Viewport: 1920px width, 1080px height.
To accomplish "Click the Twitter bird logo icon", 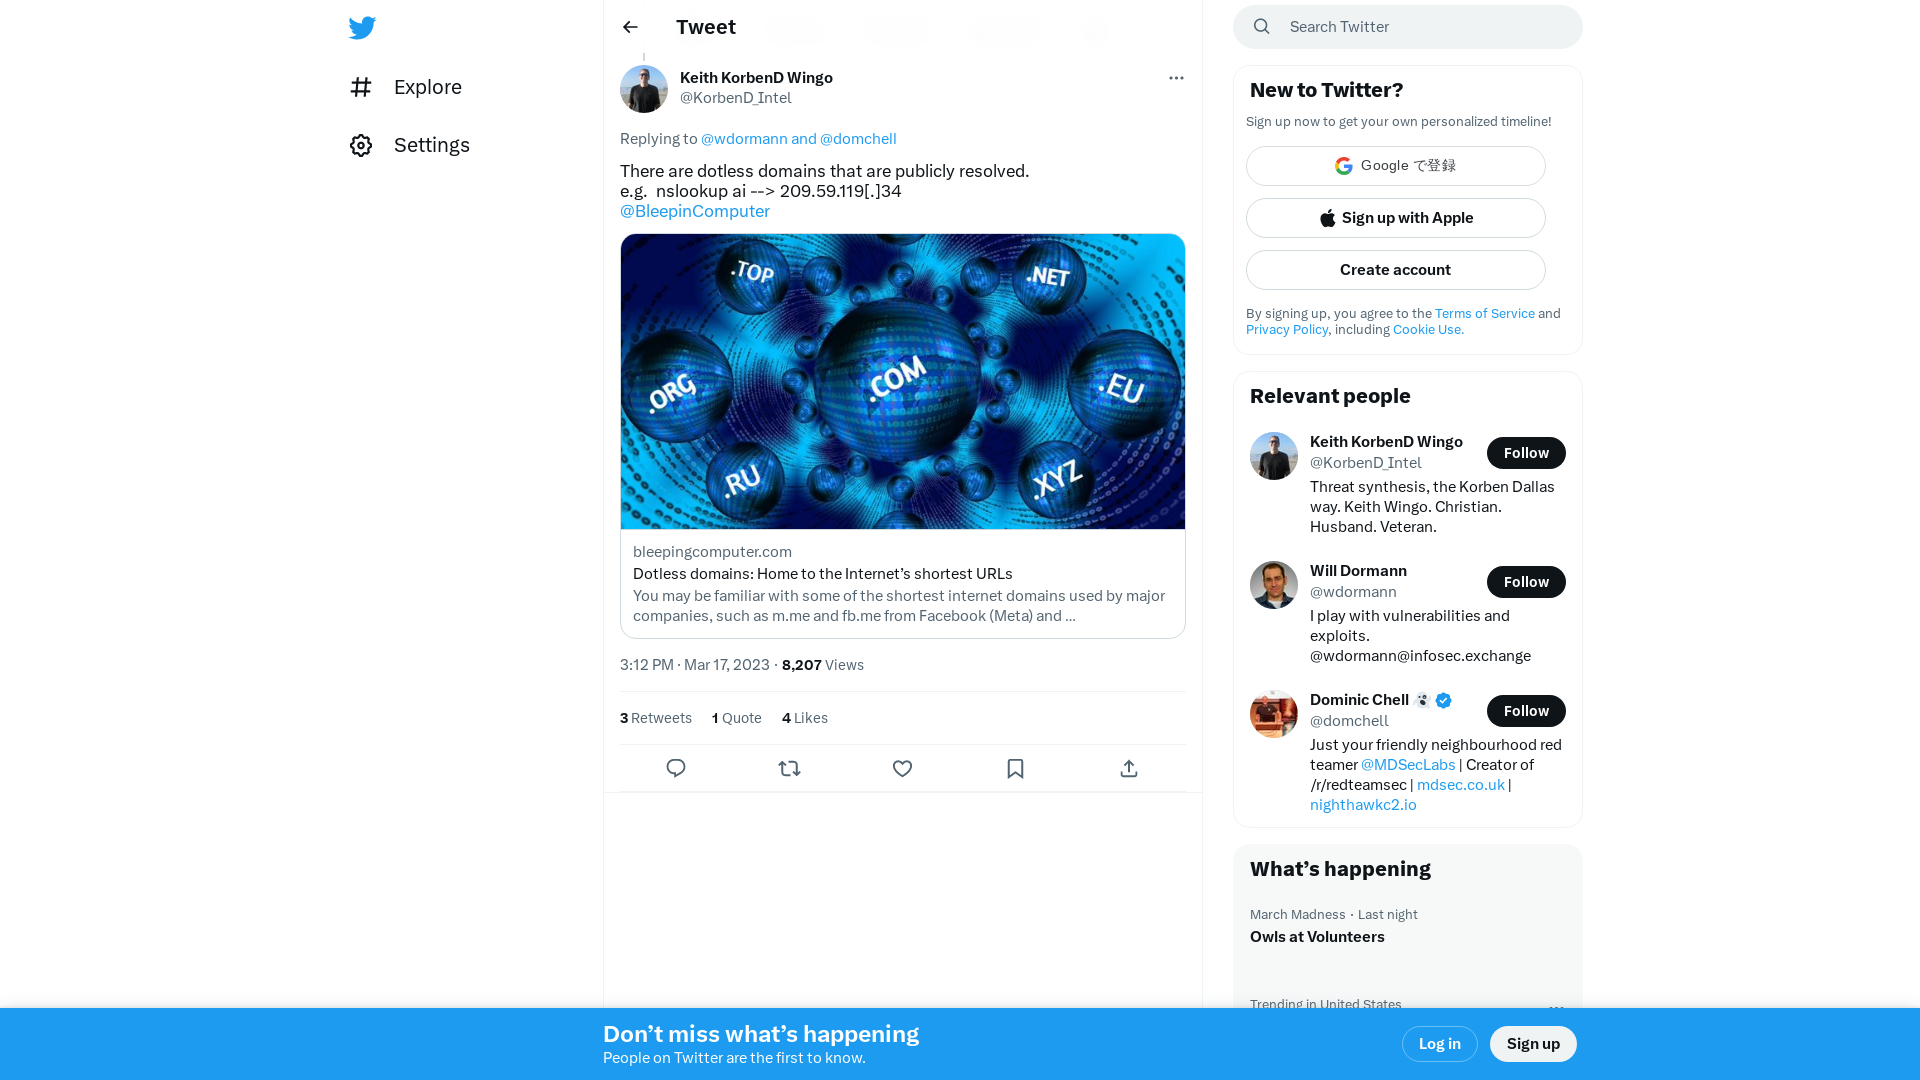I will coord(363,26).
